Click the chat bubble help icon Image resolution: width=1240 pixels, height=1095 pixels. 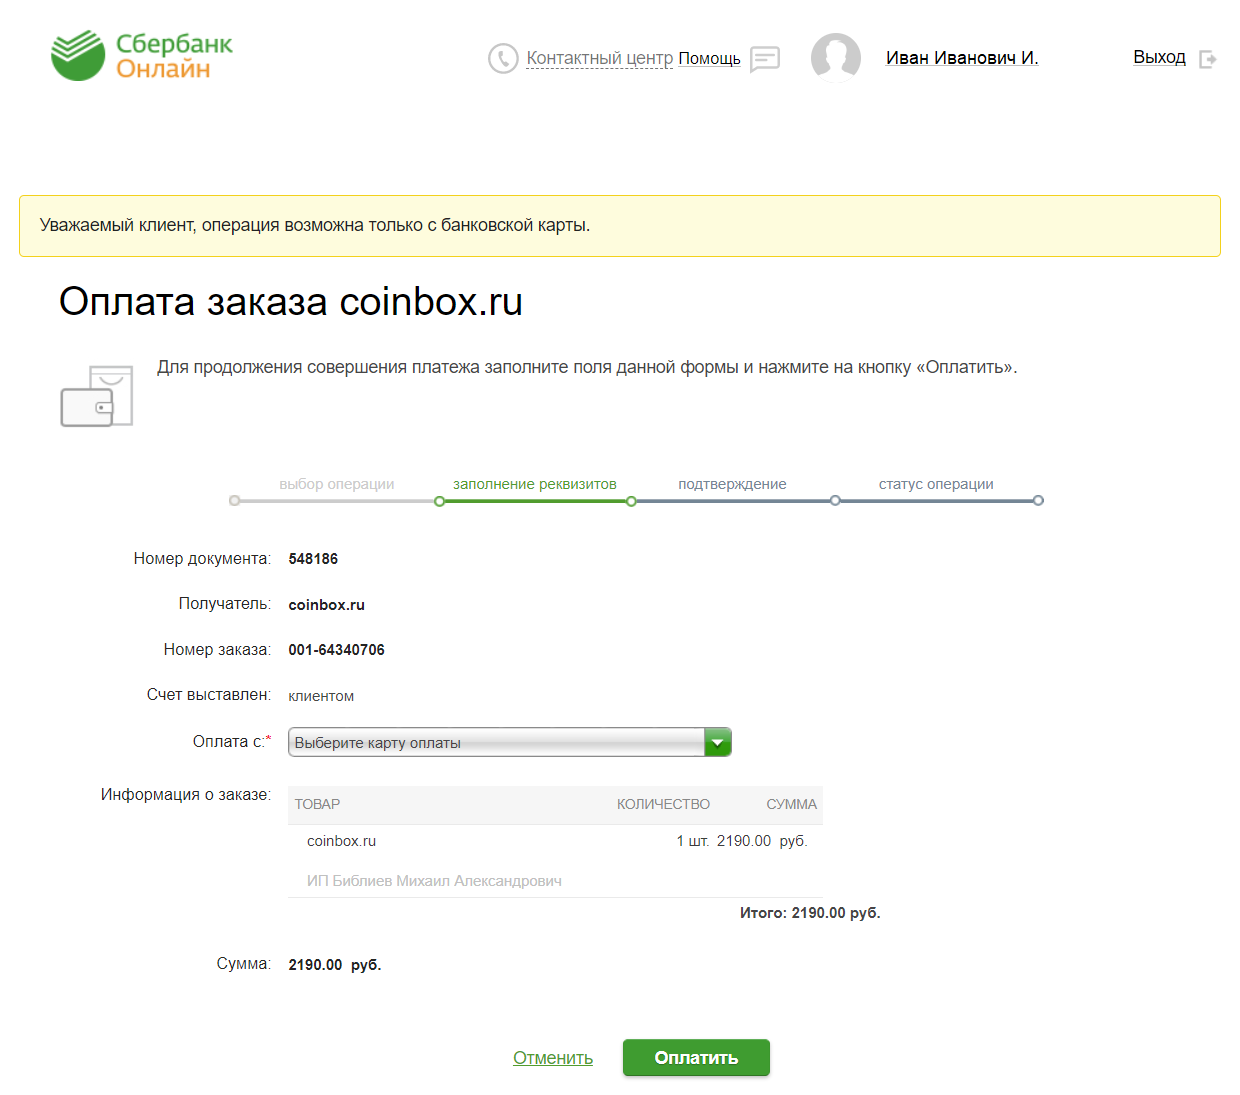[765, 59]
